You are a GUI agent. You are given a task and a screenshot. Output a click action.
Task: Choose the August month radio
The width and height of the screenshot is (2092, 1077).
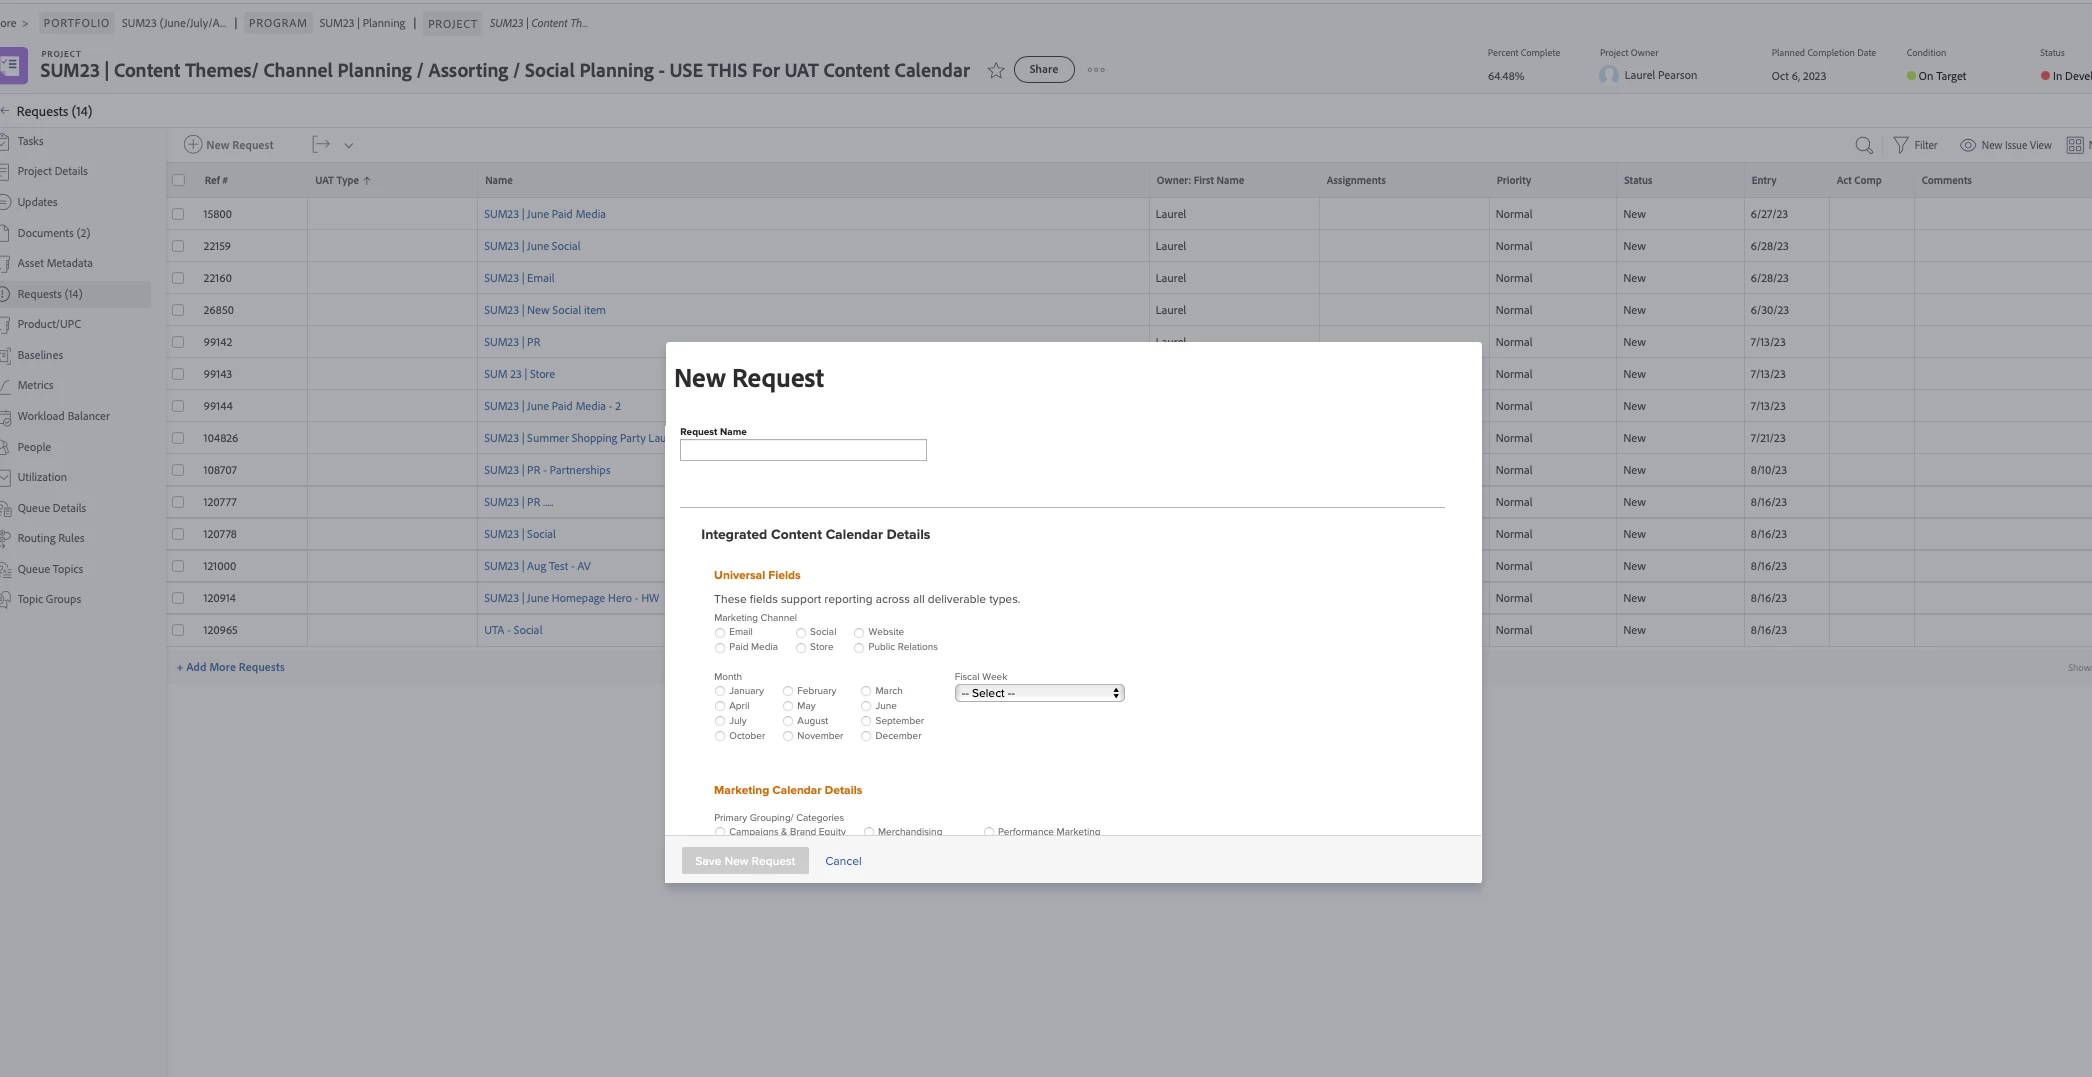(788, 721)
